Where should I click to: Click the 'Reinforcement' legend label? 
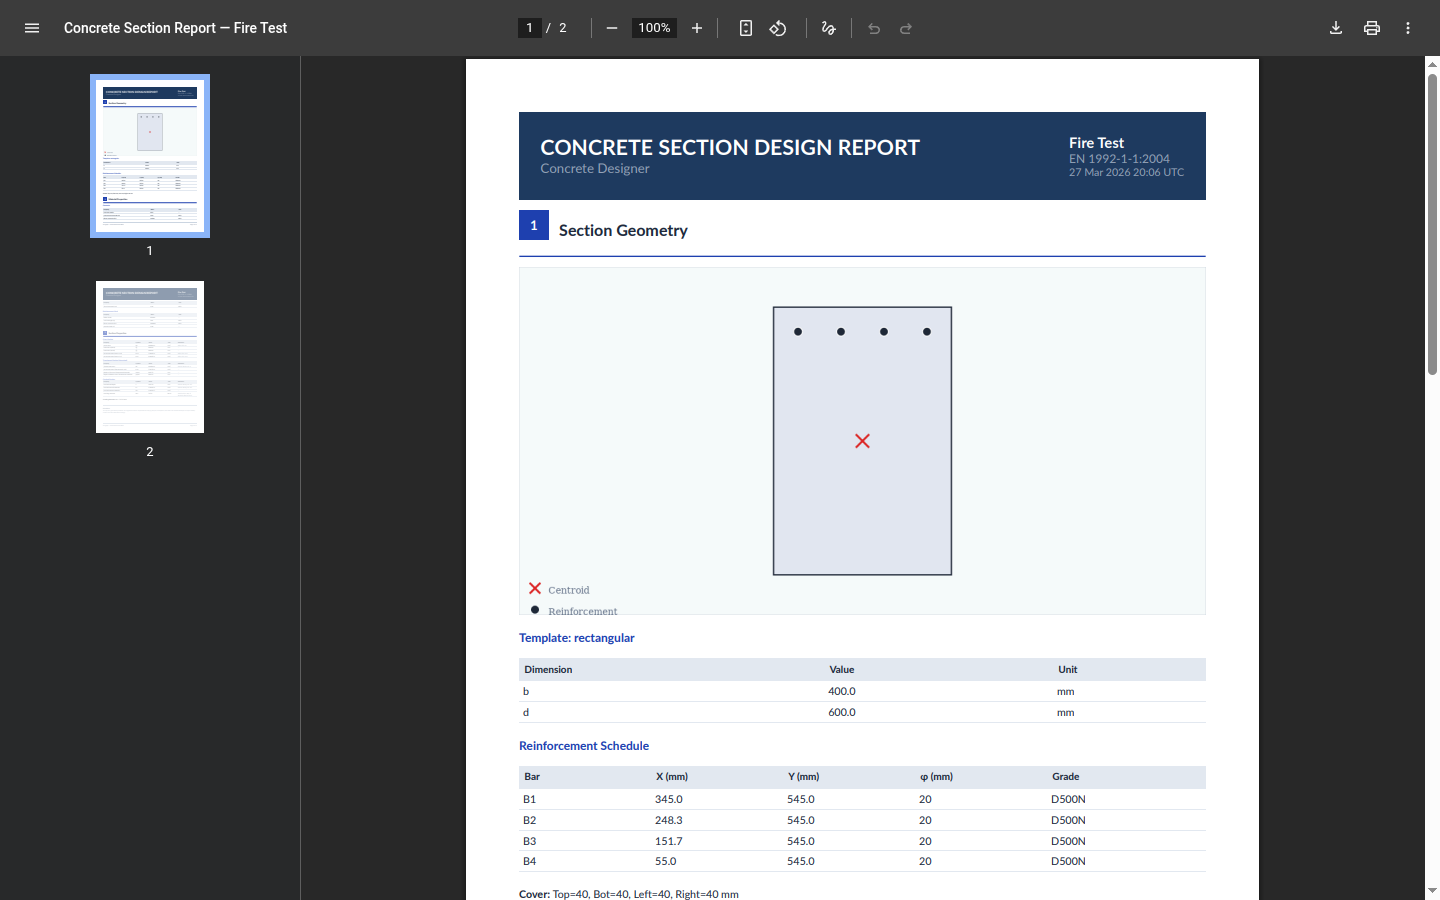(x=583, y=611)
